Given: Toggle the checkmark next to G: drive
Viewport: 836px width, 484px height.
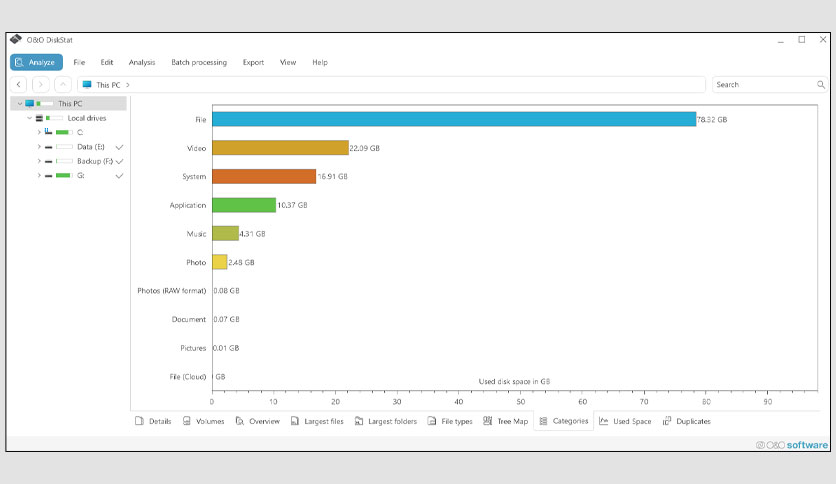Looking at the screenshot, I should [x=119, y=175].
